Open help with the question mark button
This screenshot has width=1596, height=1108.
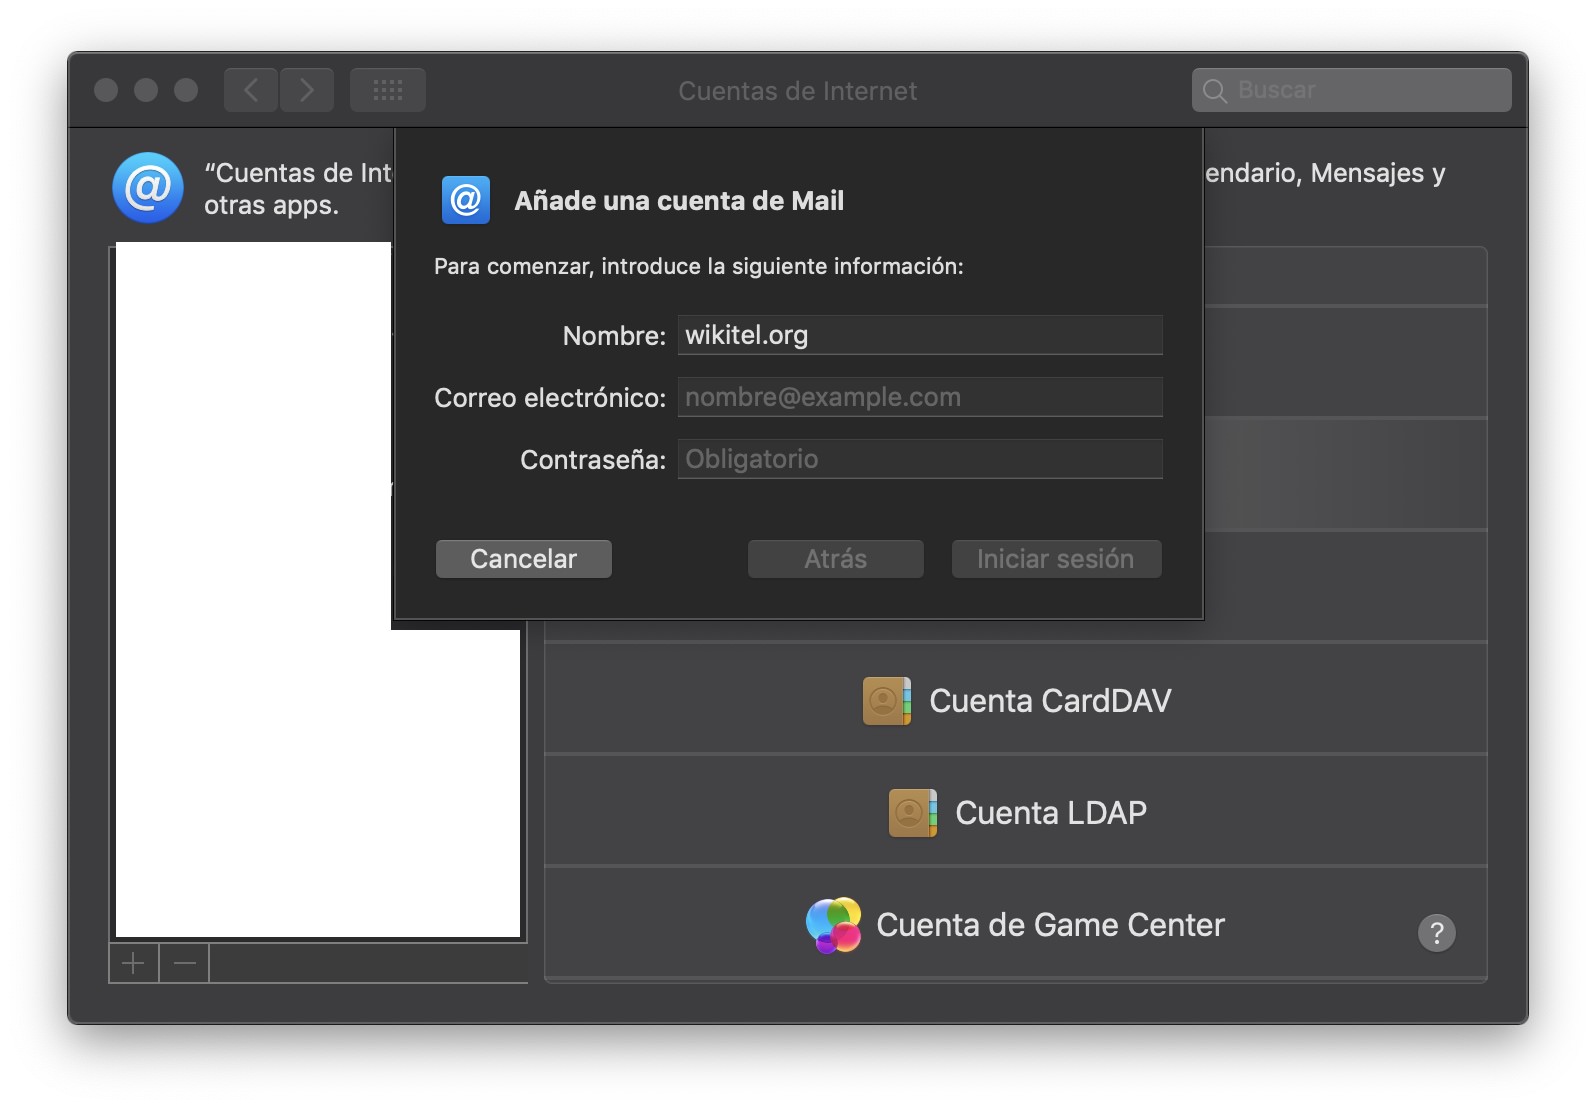coord(1437,933)
